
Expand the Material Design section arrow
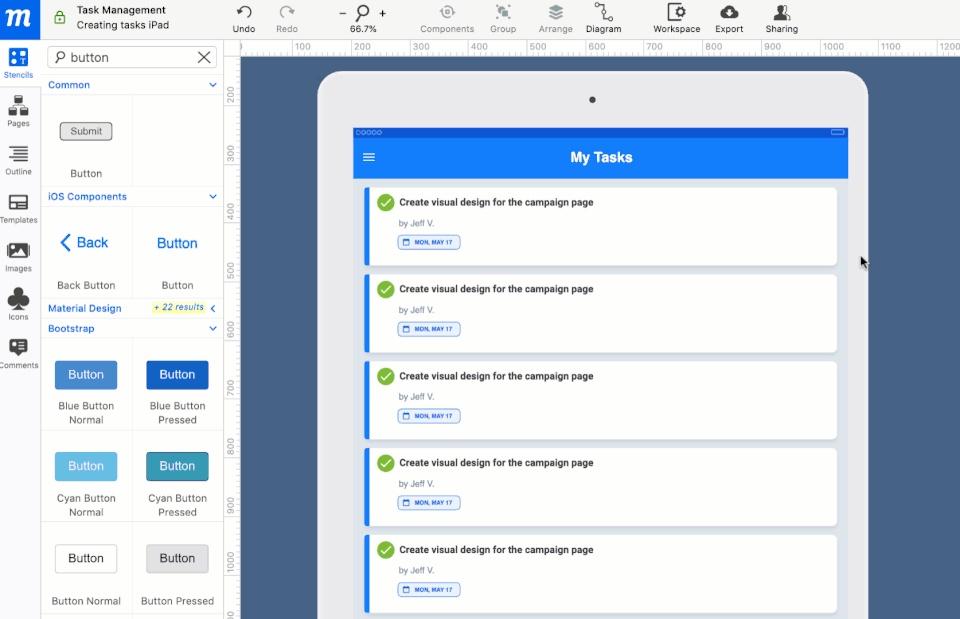[213, 309]
